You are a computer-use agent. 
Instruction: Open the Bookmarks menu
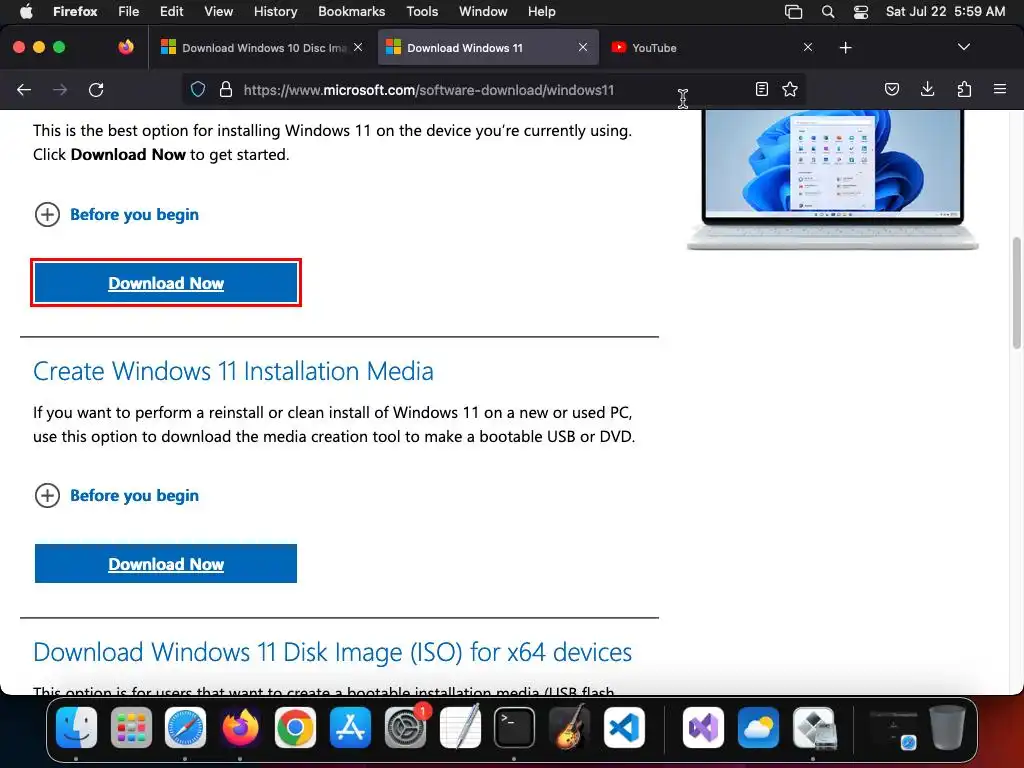point(351,11)
